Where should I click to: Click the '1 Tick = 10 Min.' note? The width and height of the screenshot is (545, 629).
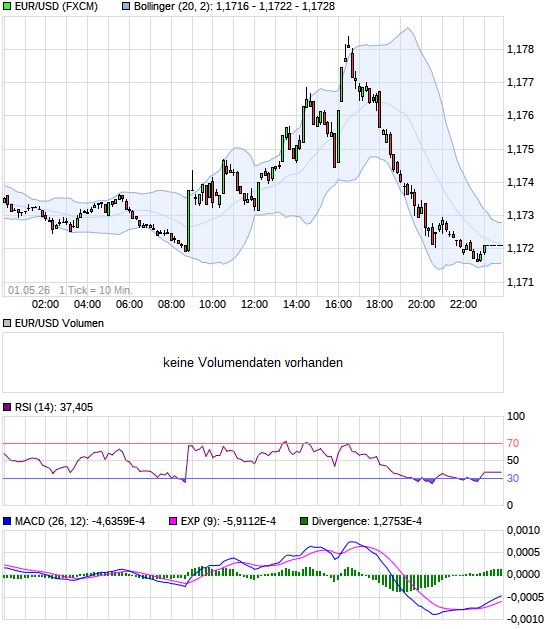[96, 290]
